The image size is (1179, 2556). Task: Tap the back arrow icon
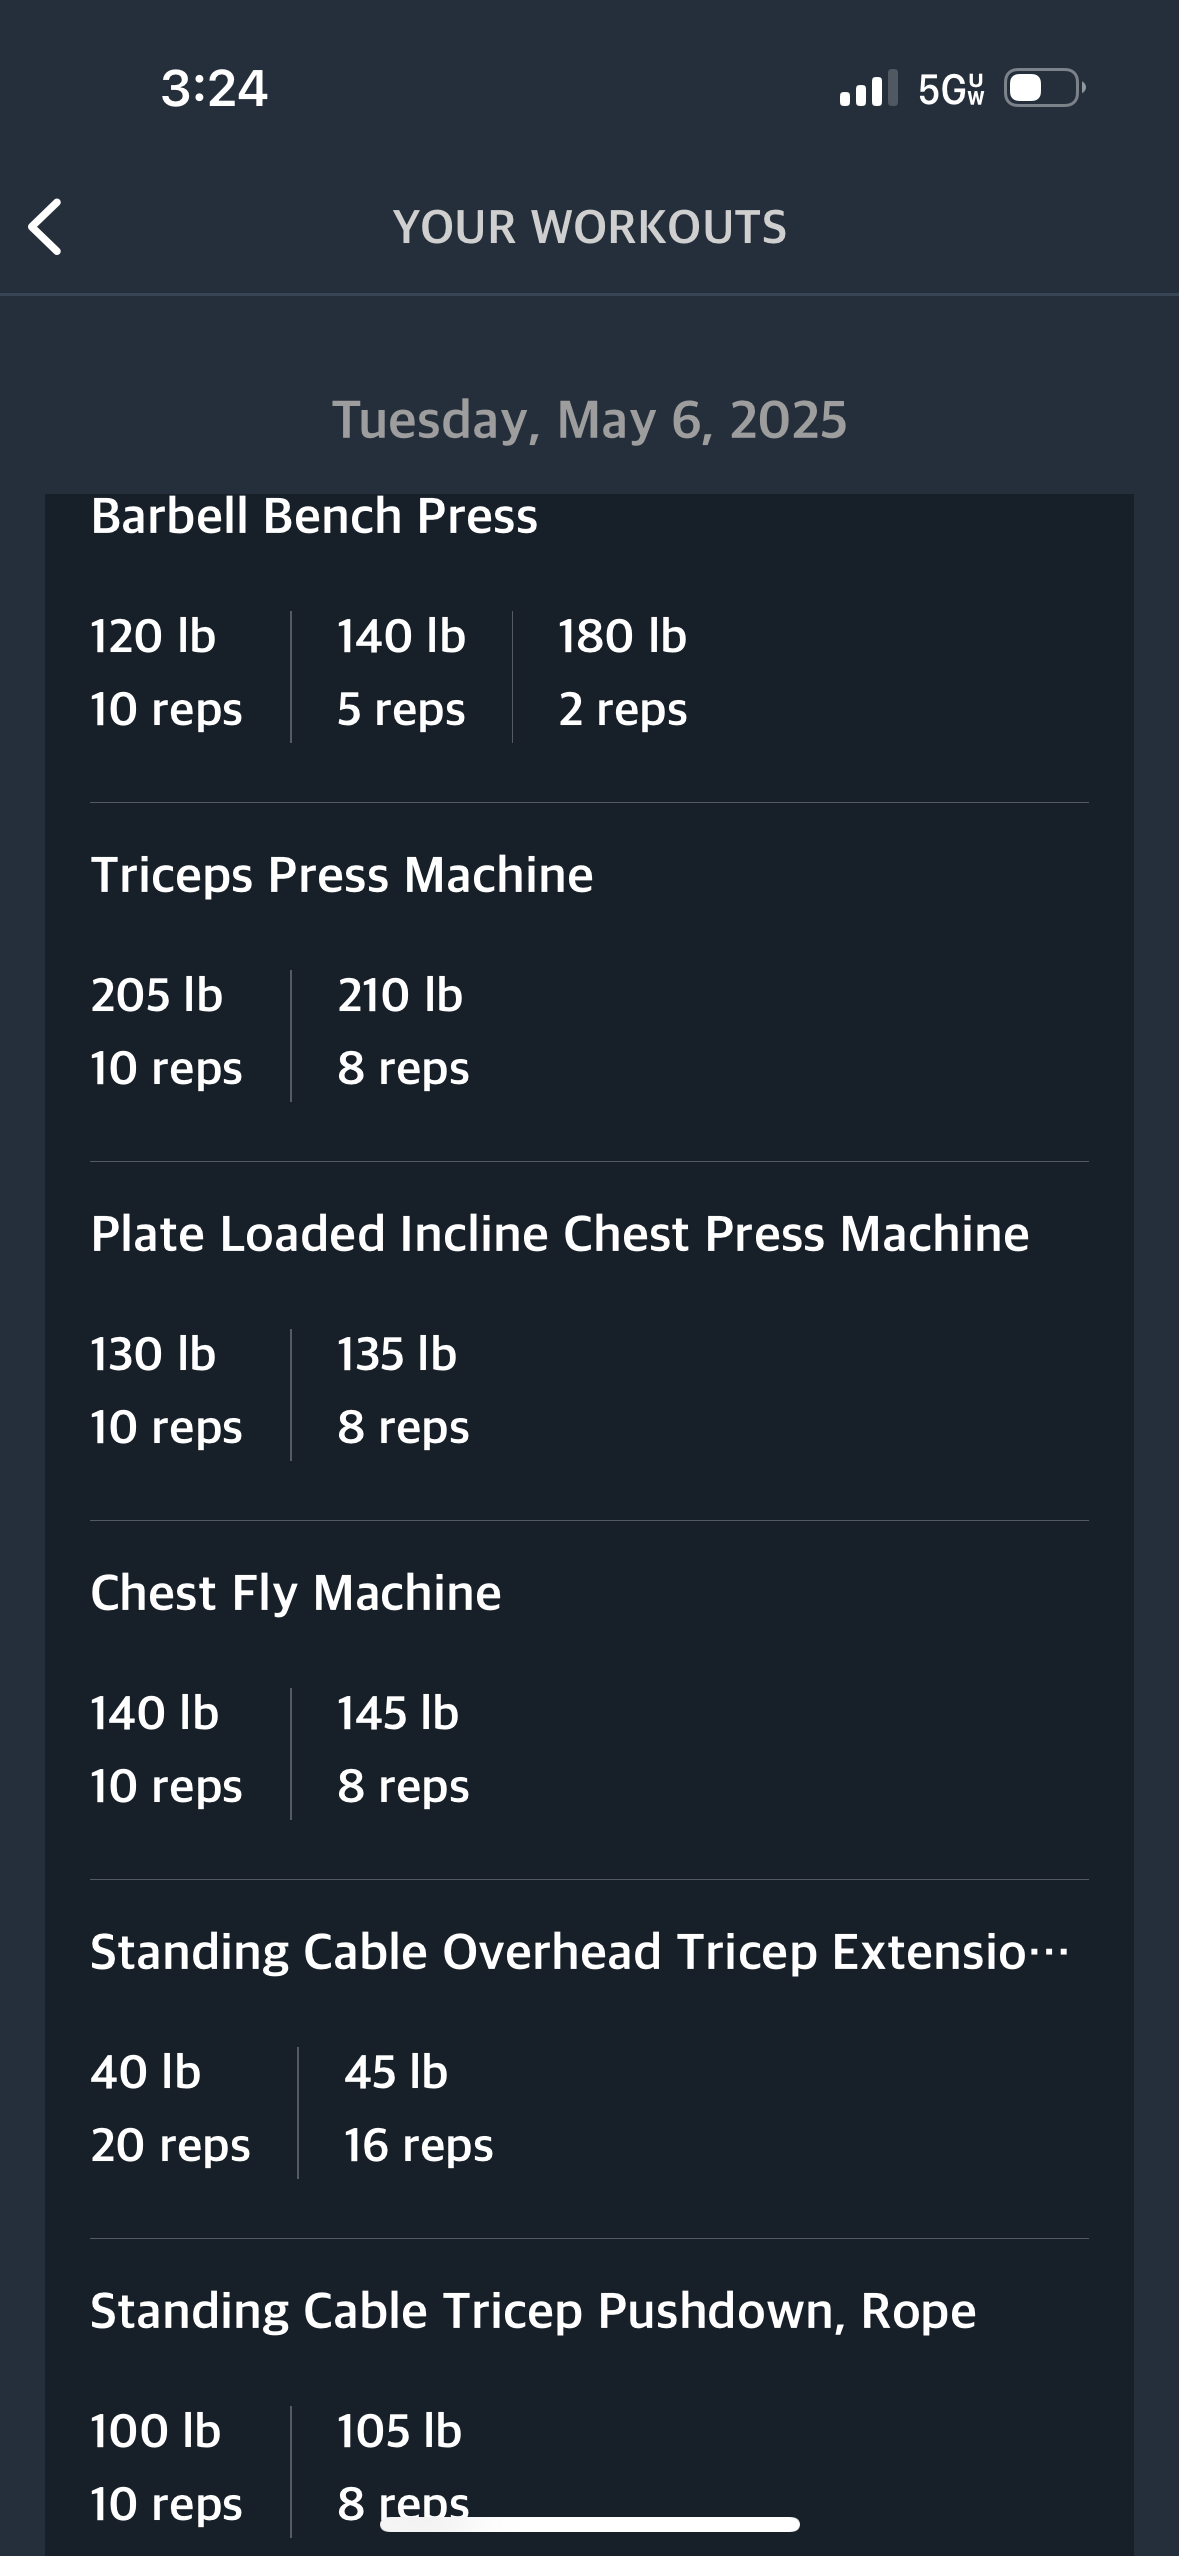(x=45, y=227)
